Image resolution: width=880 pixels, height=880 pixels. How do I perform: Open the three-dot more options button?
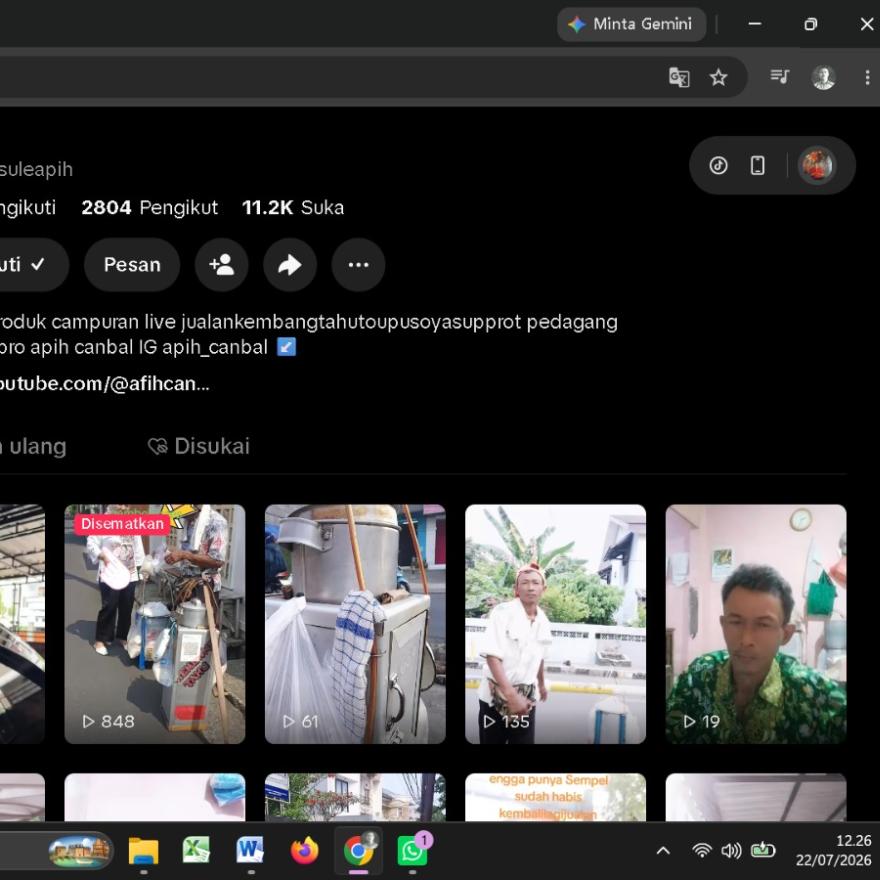click(358, 264)
